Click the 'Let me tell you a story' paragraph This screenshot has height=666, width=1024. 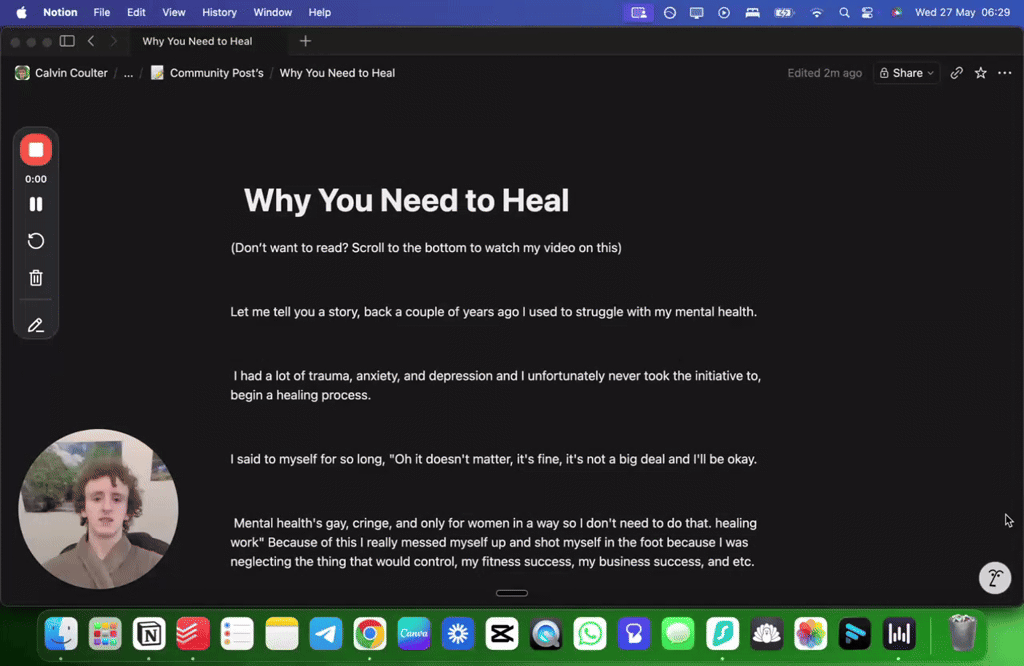pyautogui.click(x=494, y=312)
